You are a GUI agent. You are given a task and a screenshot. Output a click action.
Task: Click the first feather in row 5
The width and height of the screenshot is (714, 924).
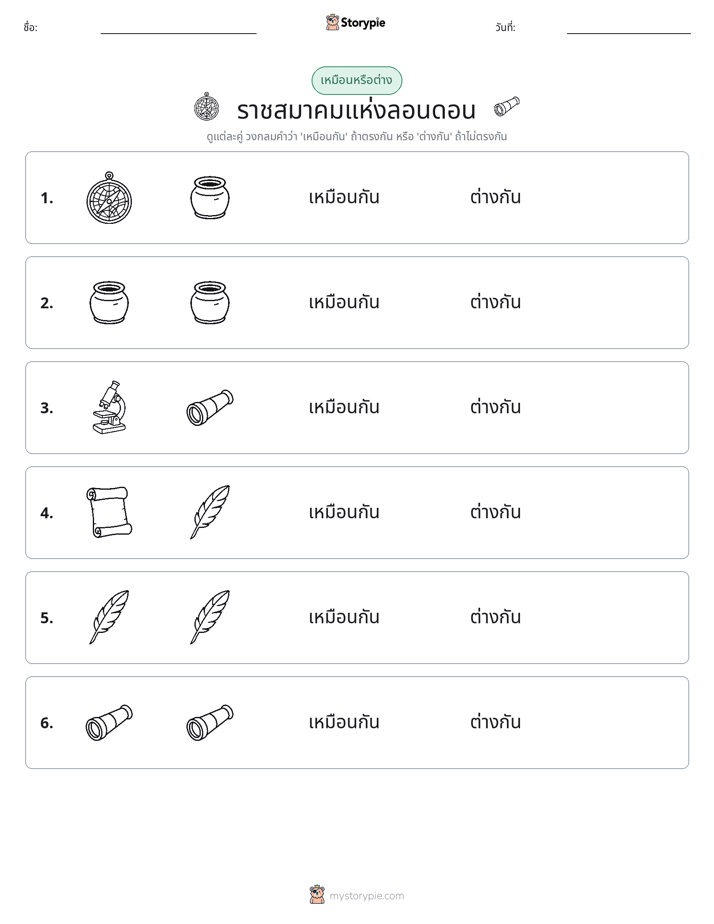109,617
